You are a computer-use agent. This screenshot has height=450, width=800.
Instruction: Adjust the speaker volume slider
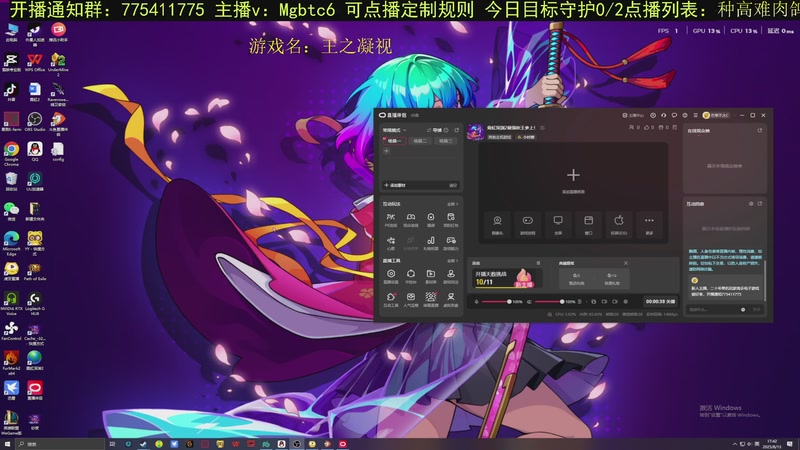click(x=549, y=302)
